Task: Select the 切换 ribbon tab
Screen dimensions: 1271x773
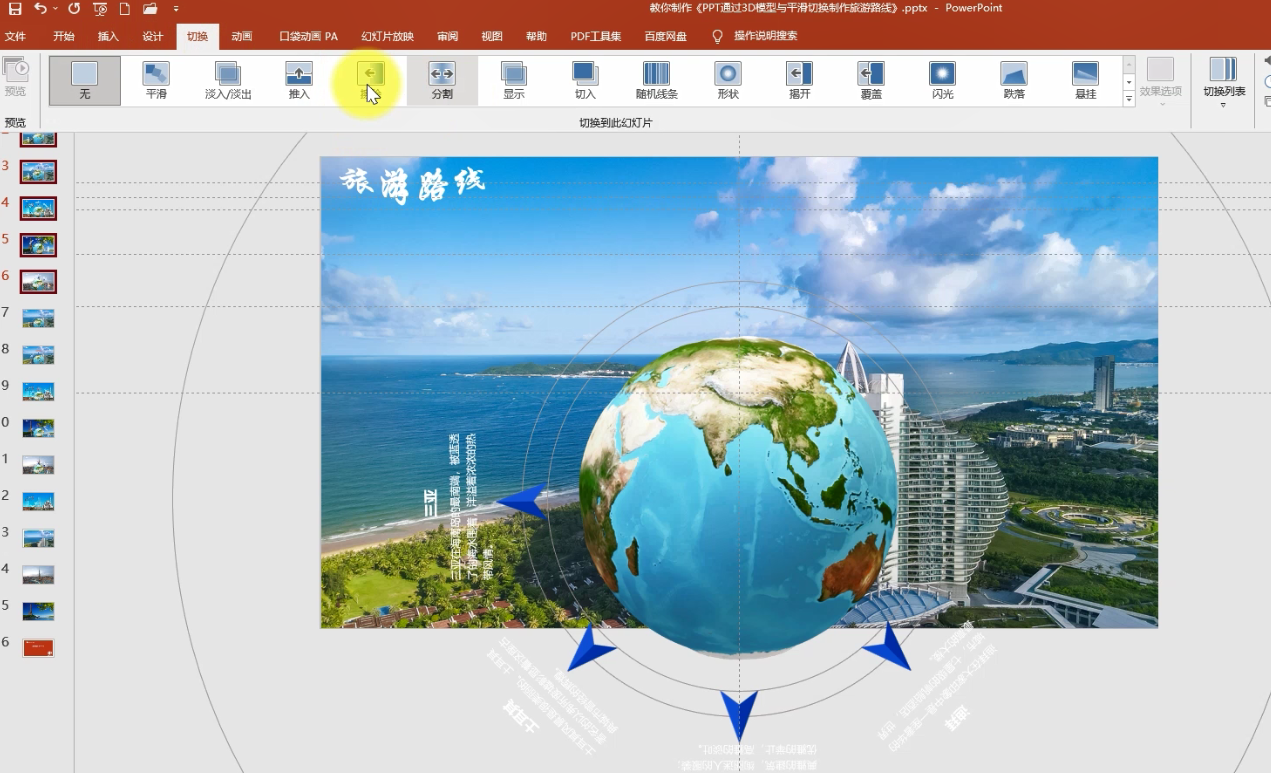Action: (x=198, y=37)
